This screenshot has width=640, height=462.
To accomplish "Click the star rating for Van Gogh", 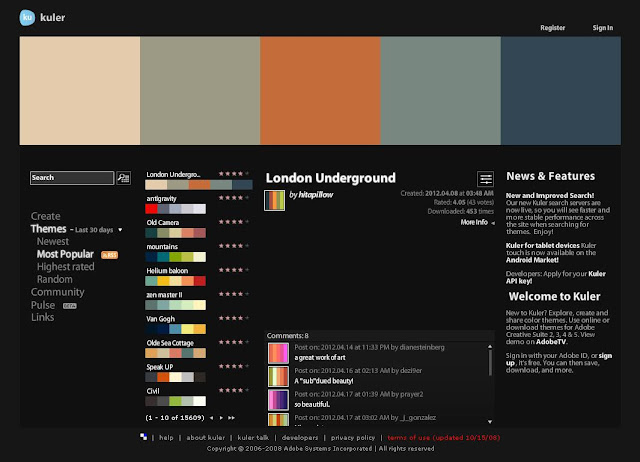I will coord(234,318).
